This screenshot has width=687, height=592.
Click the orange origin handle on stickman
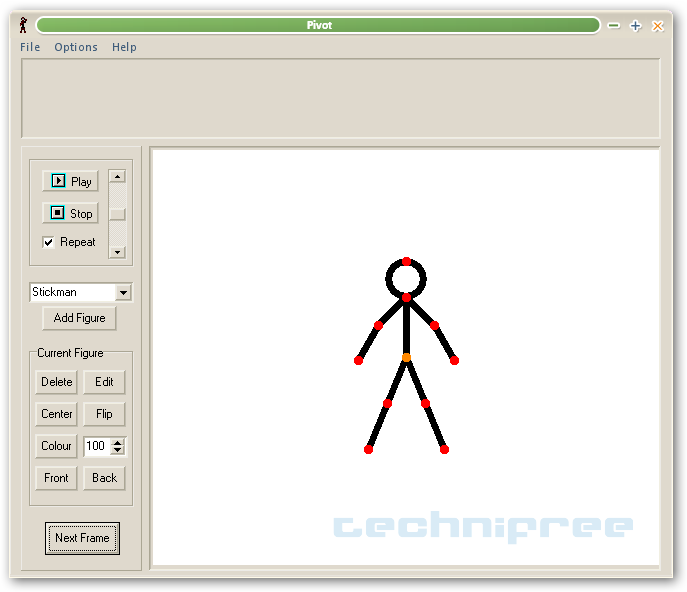tap(406, 357)
